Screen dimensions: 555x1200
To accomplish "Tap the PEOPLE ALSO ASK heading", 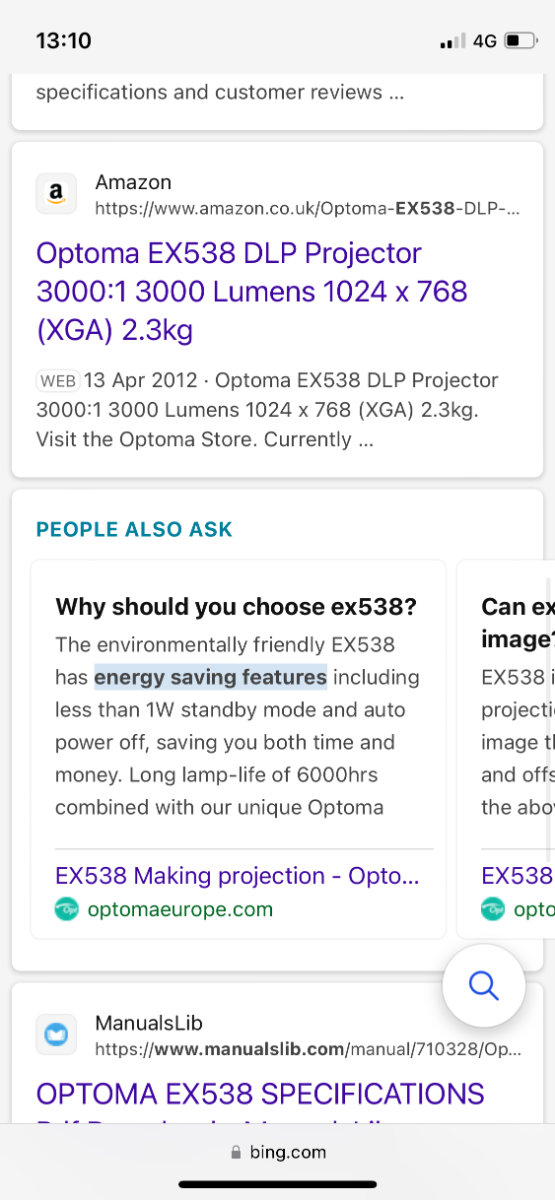I will [x=134, y=530].
